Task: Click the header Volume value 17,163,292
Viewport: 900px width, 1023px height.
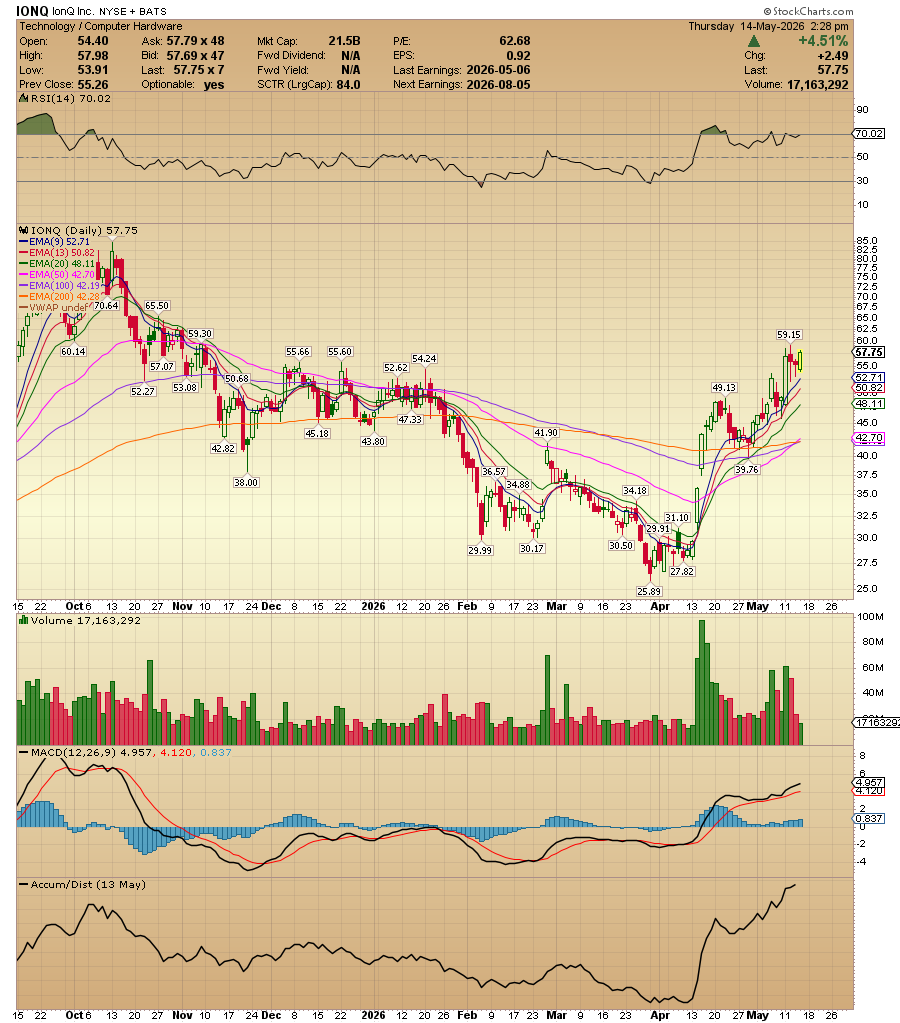Action: coord(818,85)
